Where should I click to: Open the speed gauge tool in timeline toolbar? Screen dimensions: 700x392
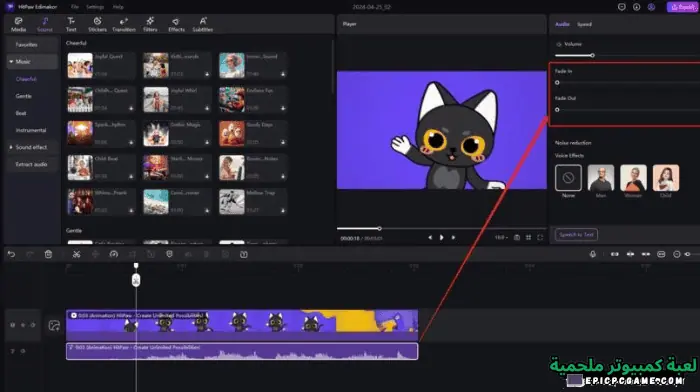click(114, 254)
